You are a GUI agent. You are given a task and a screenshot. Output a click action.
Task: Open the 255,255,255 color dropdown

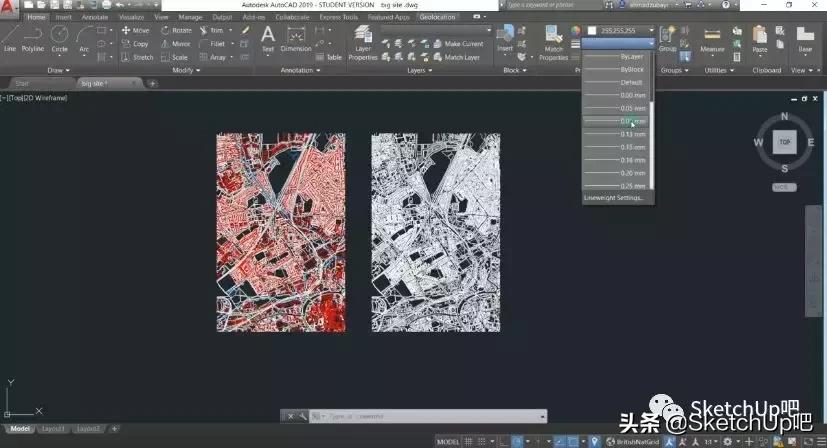[x=651, y=30]
